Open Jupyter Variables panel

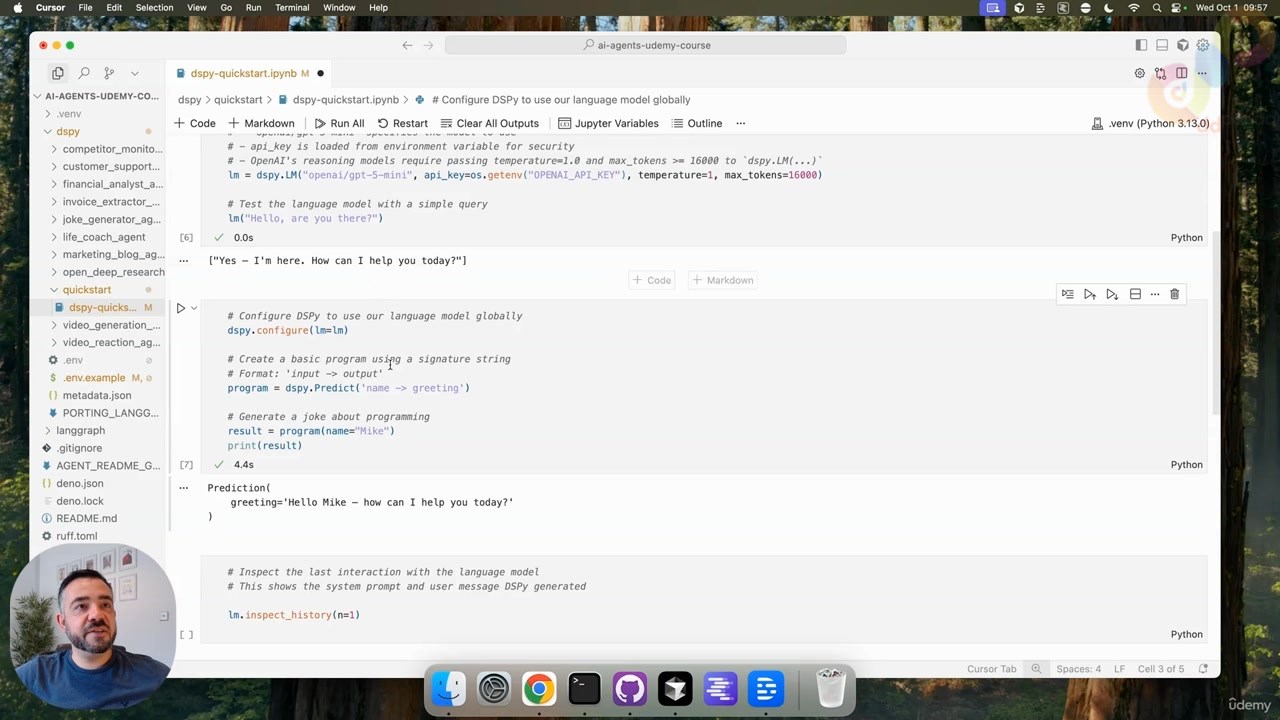(608, 123)
